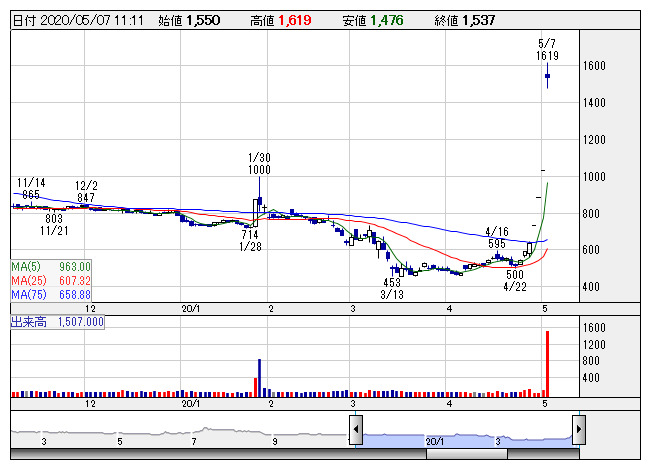The height and width of the screenshot is (469, 652).
Task: Select the MA(25) legend entry
Action: click(x=51, y=280)
